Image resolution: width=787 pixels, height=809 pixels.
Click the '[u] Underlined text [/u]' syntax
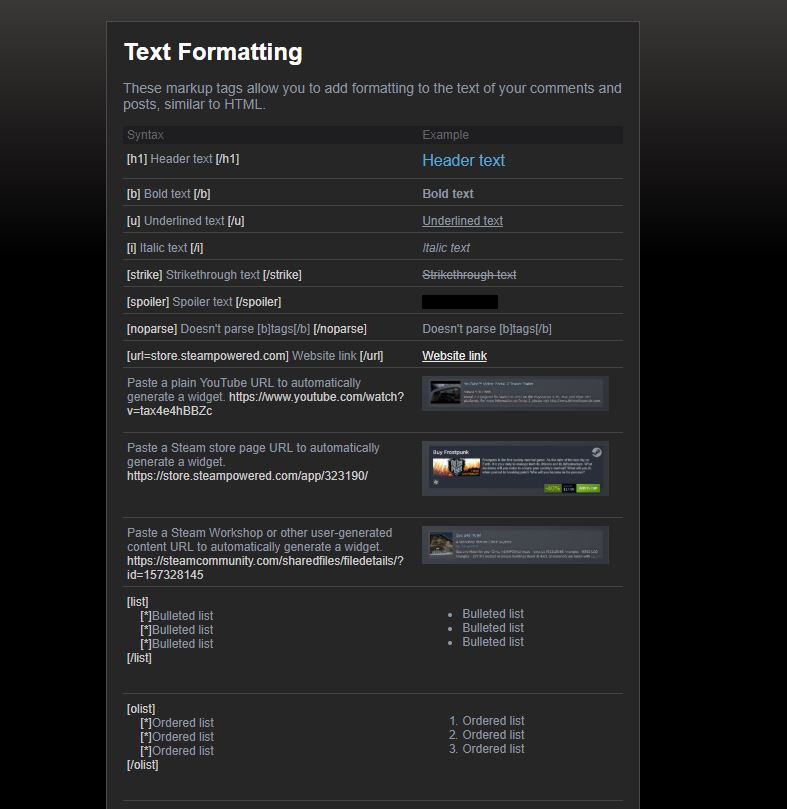[185, 221]
